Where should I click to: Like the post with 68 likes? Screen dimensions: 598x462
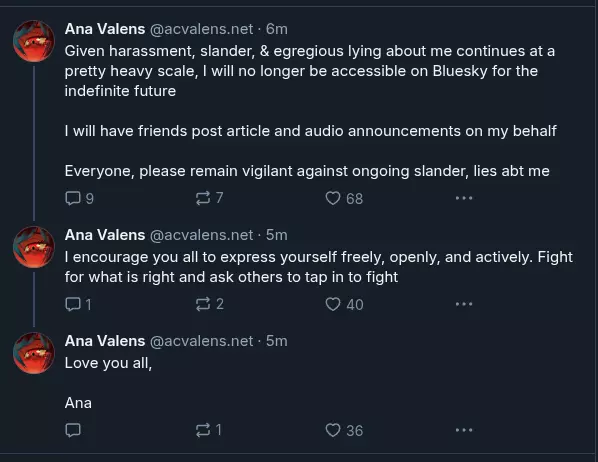tap(344, 198)
